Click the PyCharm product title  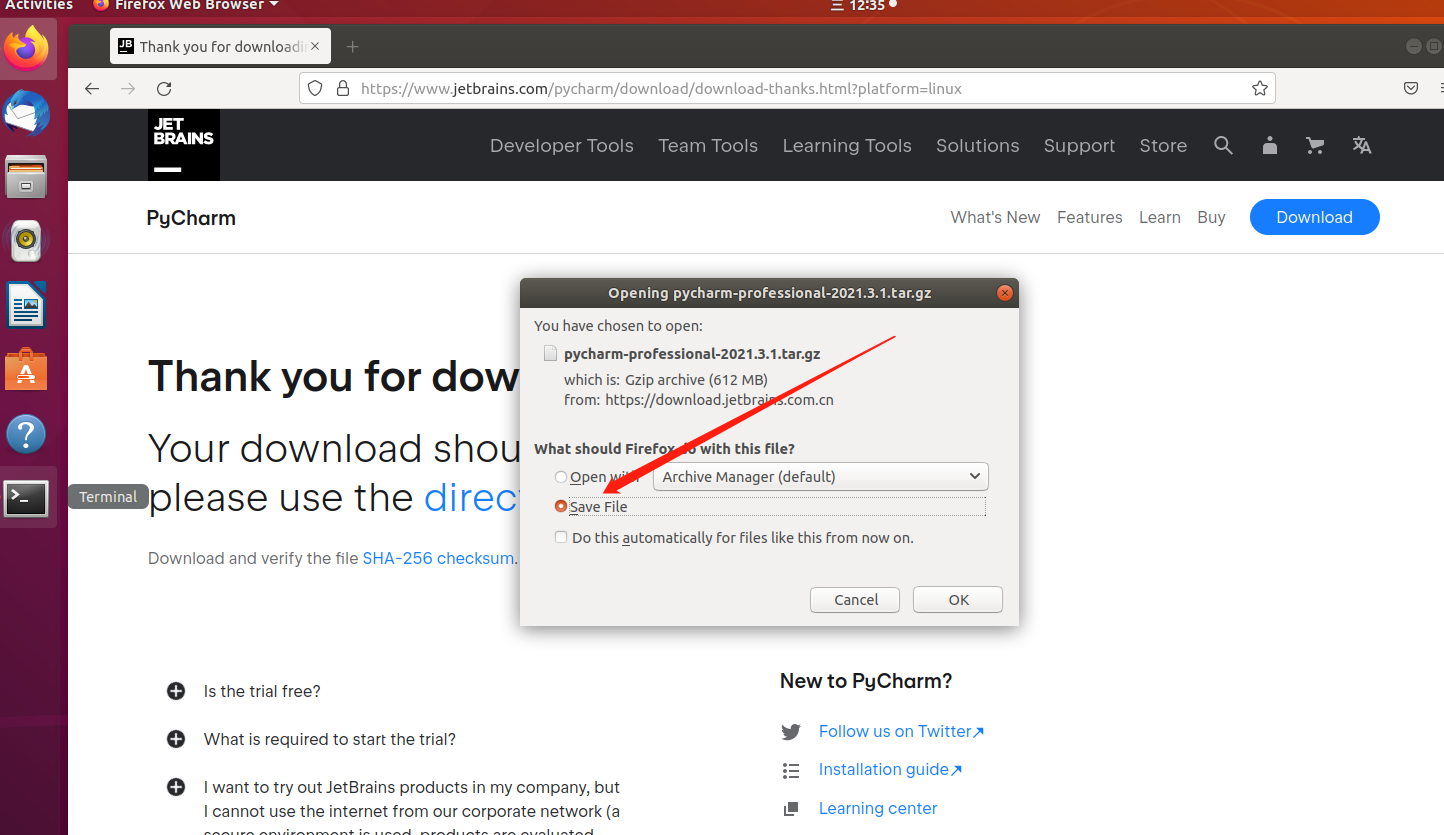(191, 218)
